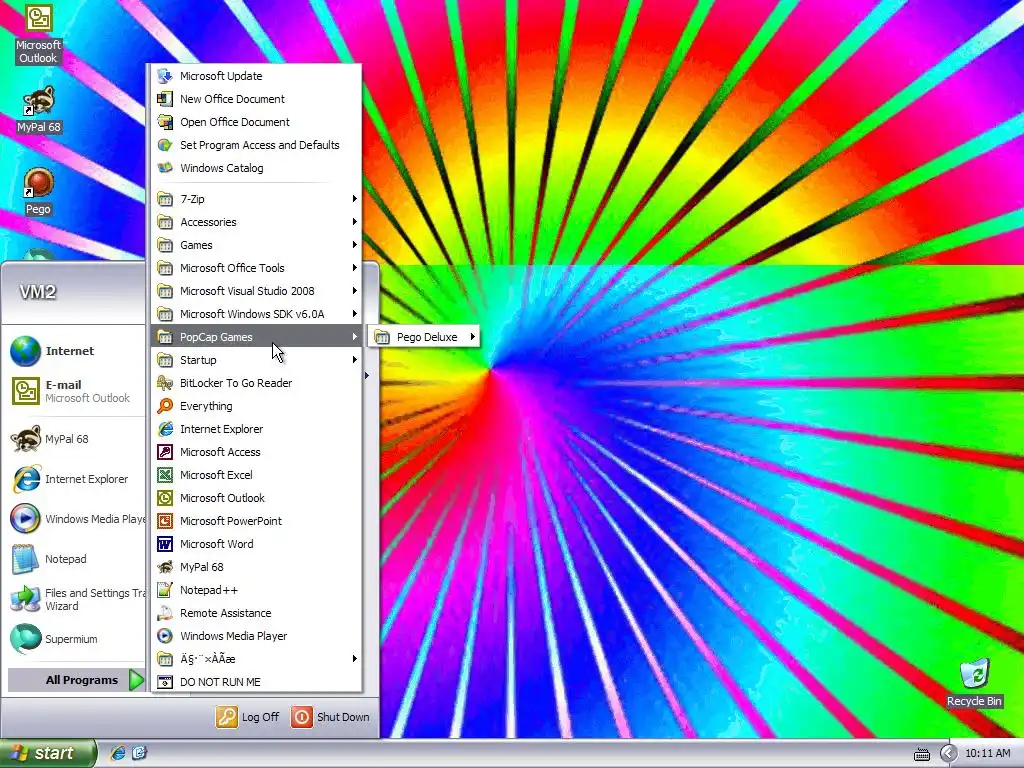The image size is (1024, 768).
Task: Click the DO NOT RUN ME entry
Action: 255,682
